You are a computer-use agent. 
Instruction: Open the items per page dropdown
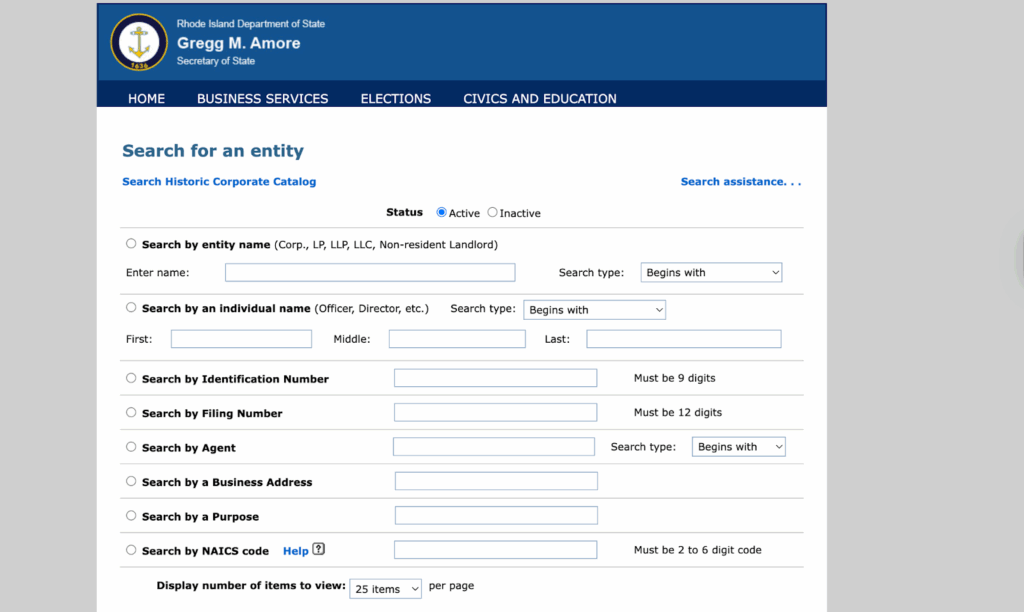385,589
